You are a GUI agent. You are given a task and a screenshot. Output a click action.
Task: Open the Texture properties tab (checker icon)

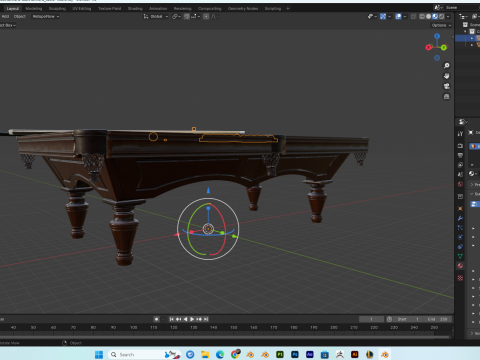tap(460, 278)
